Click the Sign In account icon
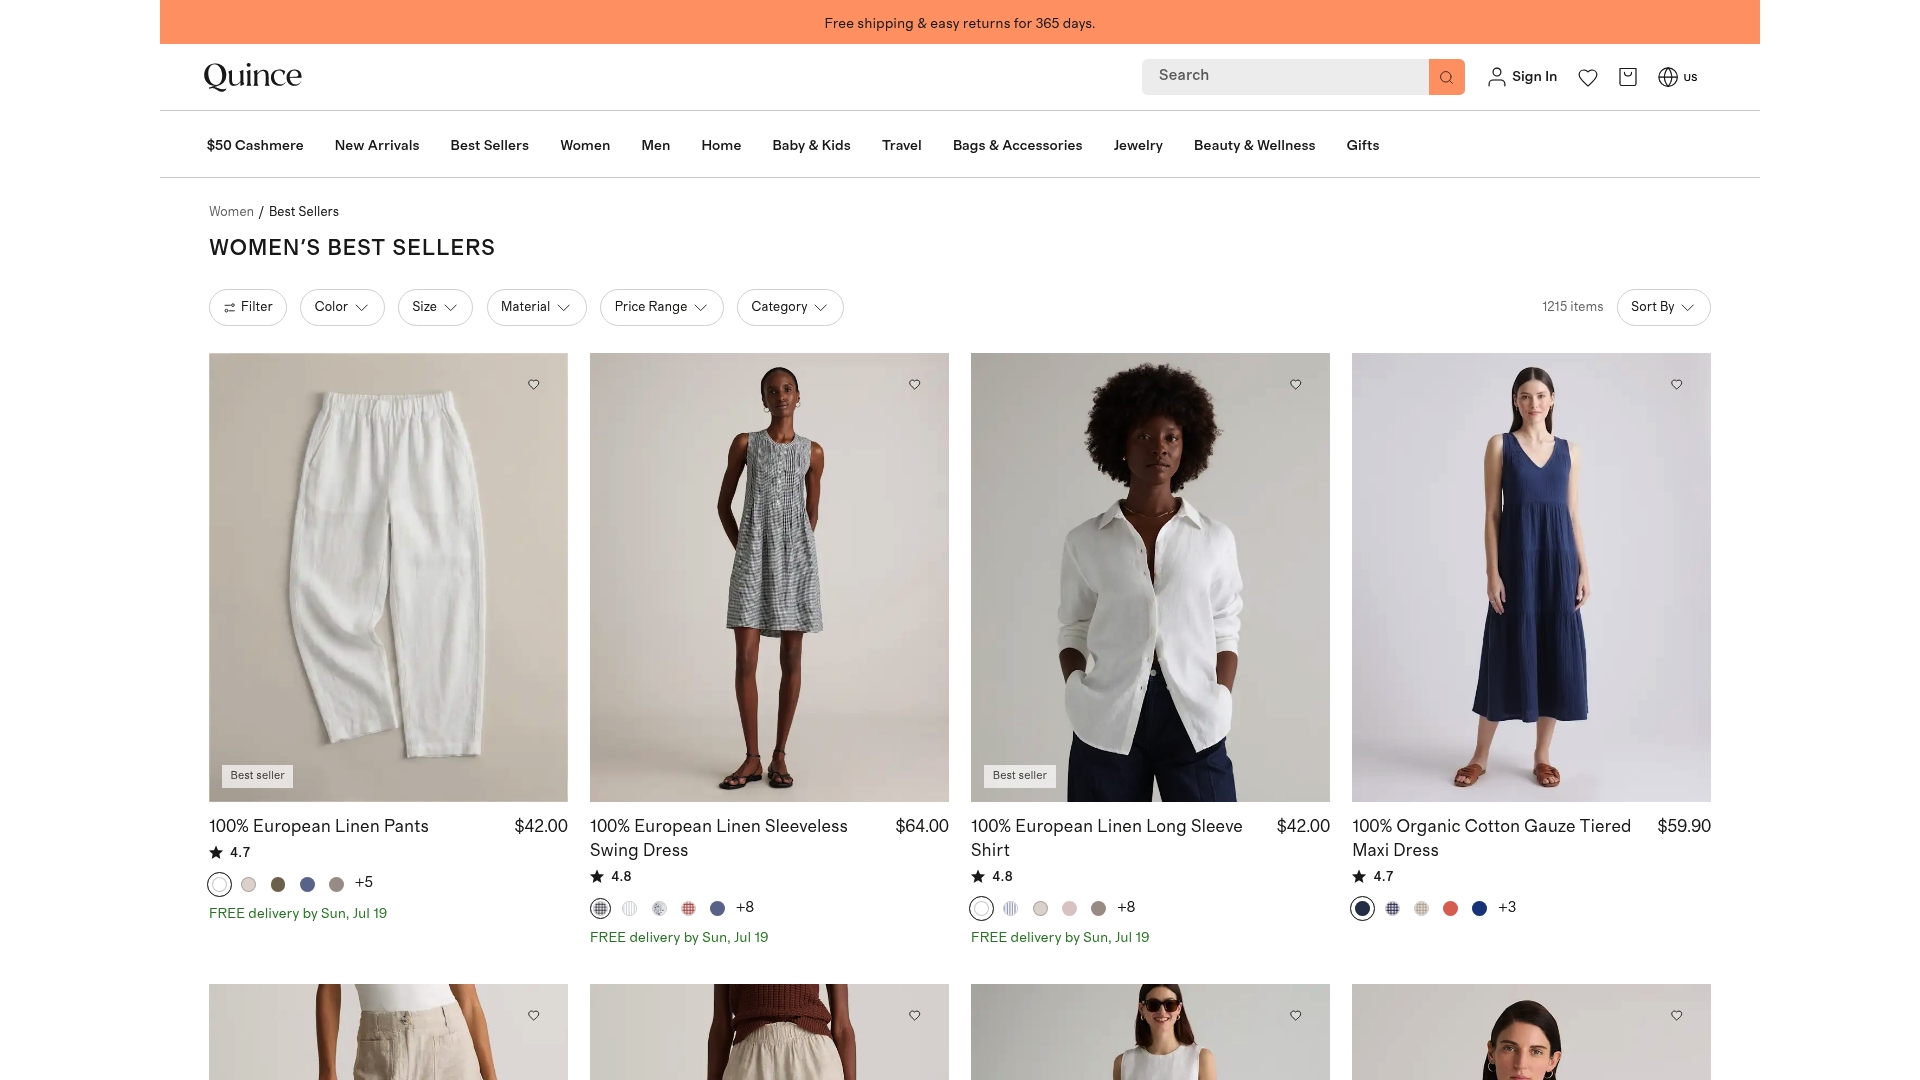1920x1080 pixels. click(x=1497, y=77)
